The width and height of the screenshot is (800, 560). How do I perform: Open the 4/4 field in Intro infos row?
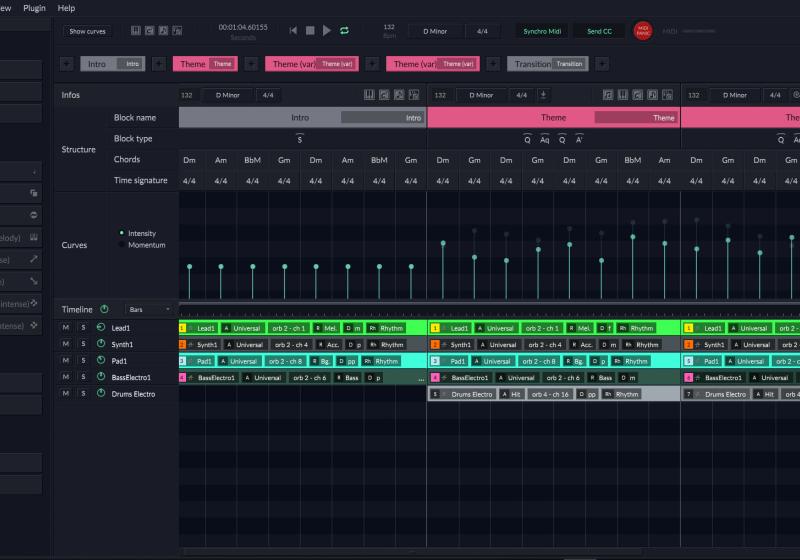[268, 95]
